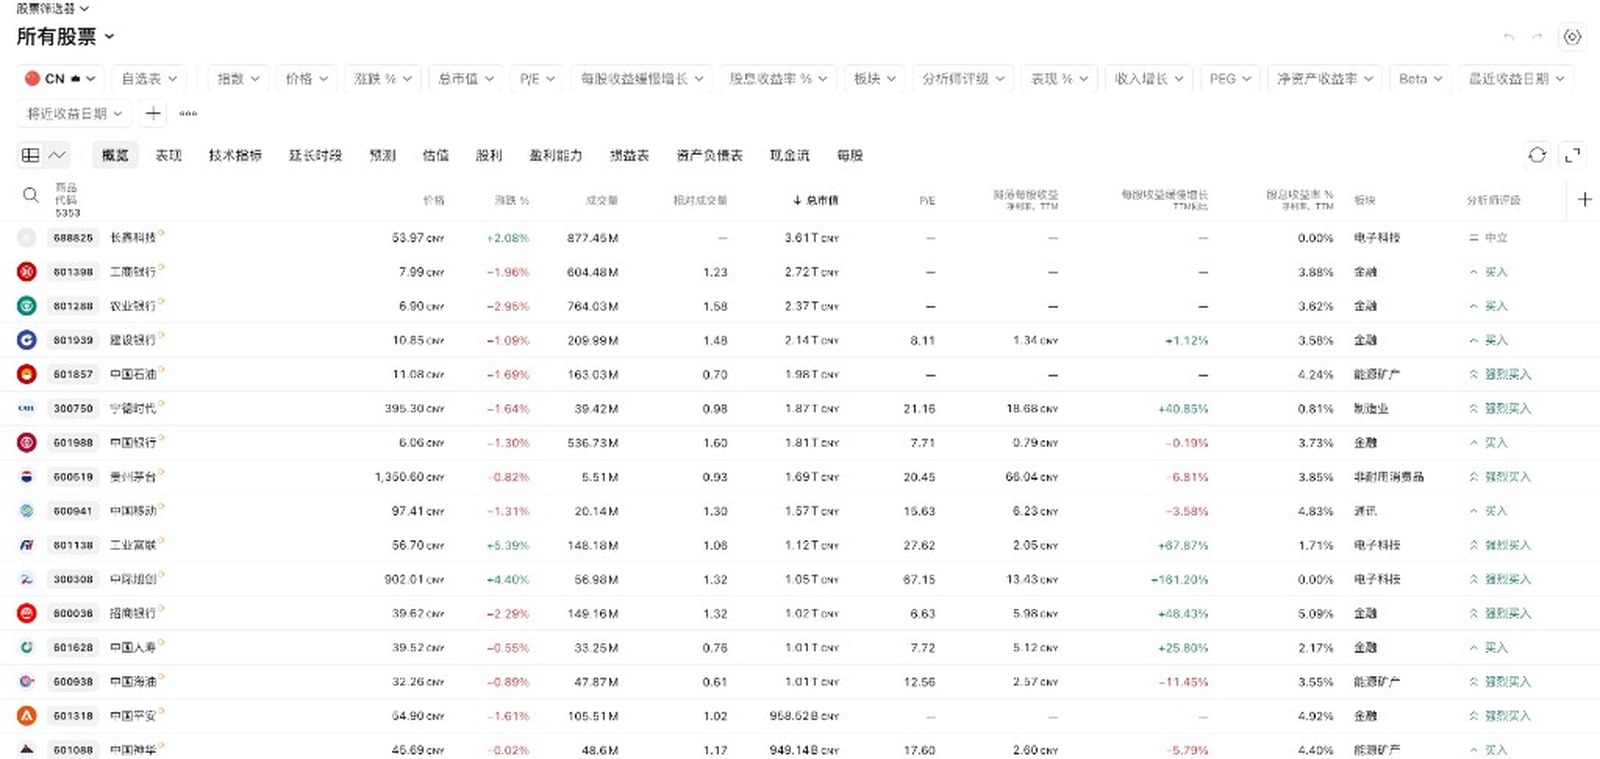Image resolution: width=1600 pixels, height=759 pixels.
Task: Sort by the 价格 column header
Action: tap(433, 200)
